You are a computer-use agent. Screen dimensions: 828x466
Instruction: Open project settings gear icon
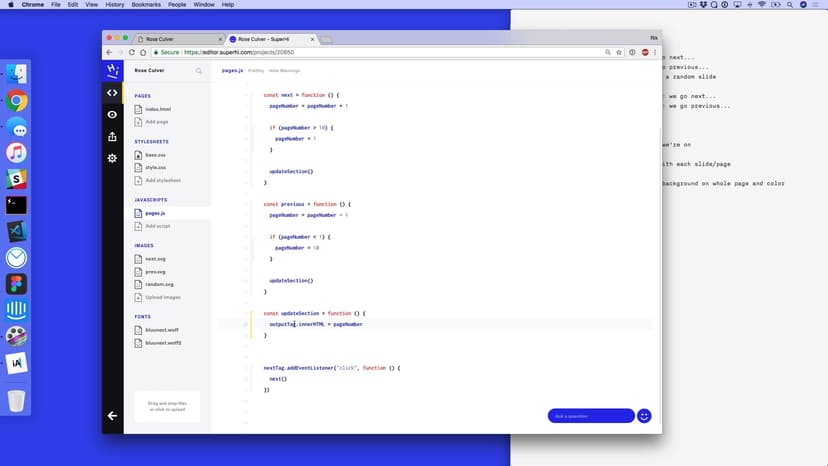[x=112, y=158]
